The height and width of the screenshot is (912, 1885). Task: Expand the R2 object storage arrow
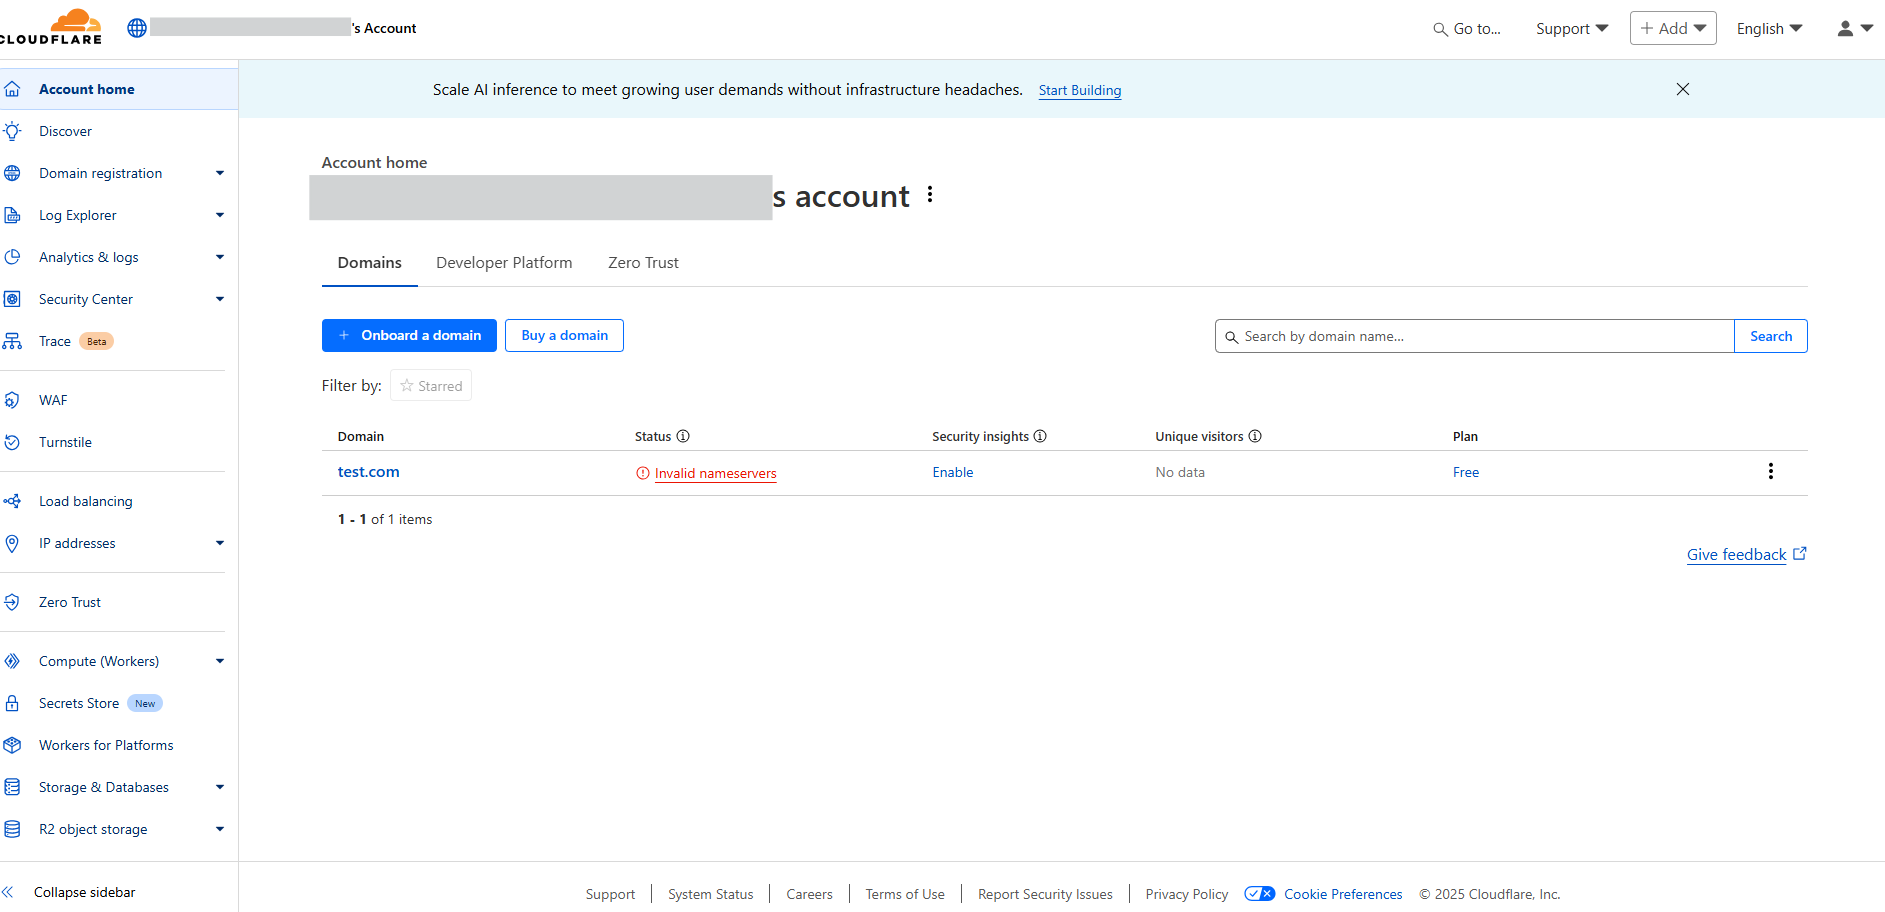(220, 829)
